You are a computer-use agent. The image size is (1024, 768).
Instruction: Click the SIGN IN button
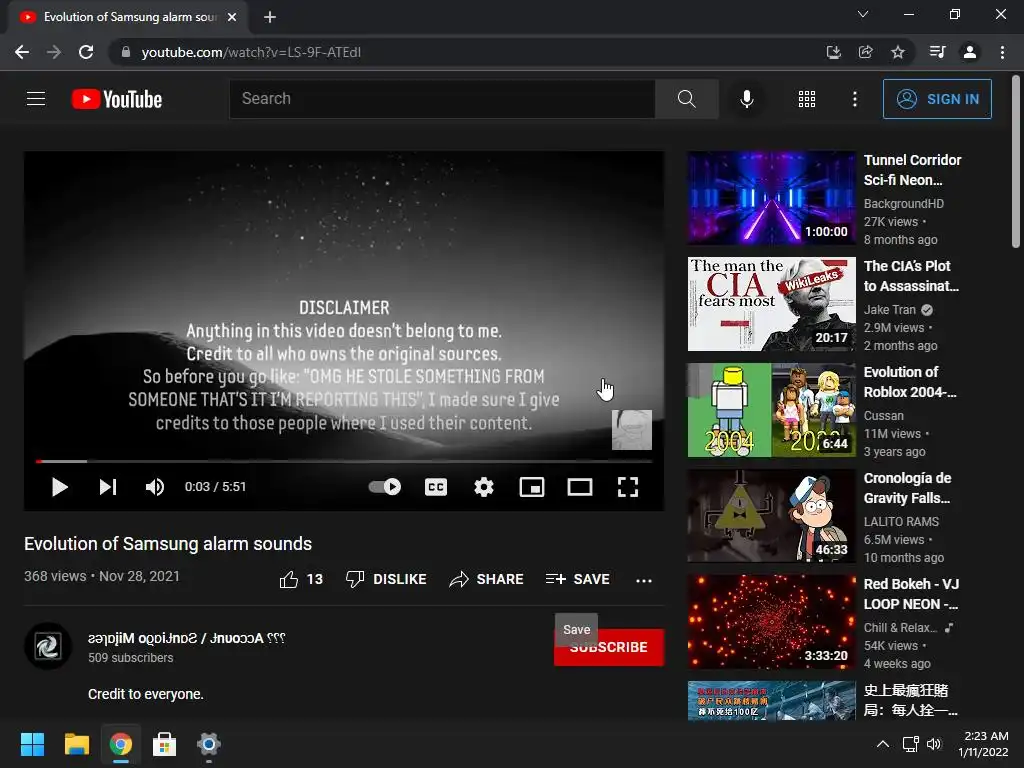(x=937, y=99)
